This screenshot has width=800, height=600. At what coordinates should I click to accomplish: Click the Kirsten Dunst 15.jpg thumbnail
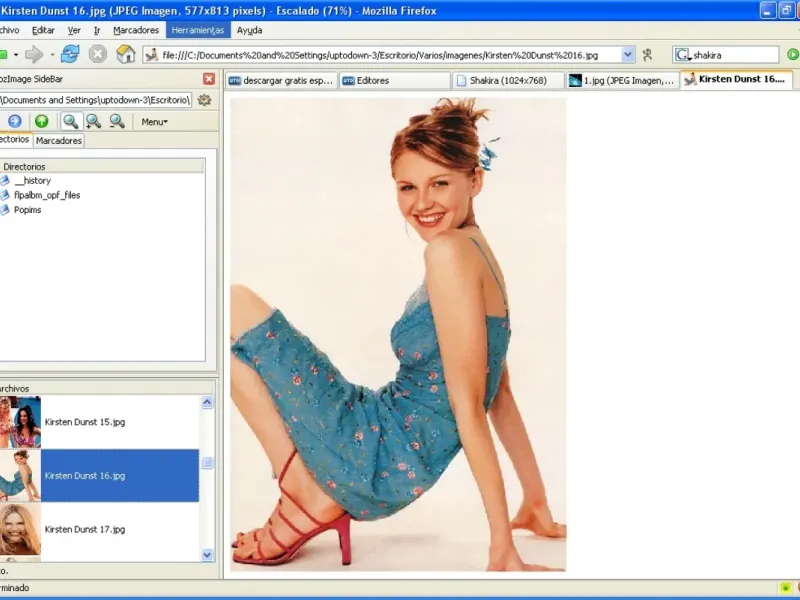coord(20,422)
